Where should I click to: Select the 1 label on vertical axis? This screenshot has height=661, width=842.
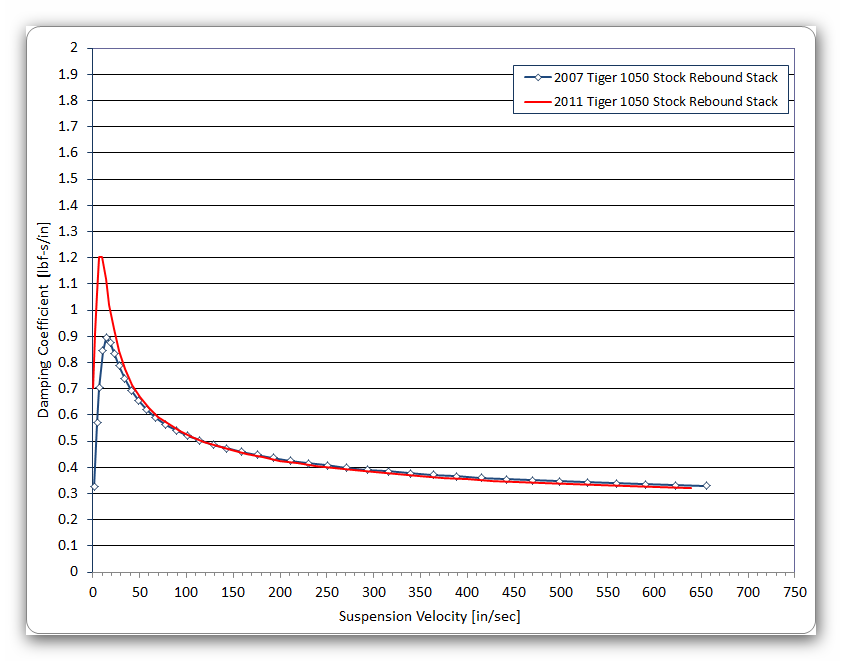73,310
